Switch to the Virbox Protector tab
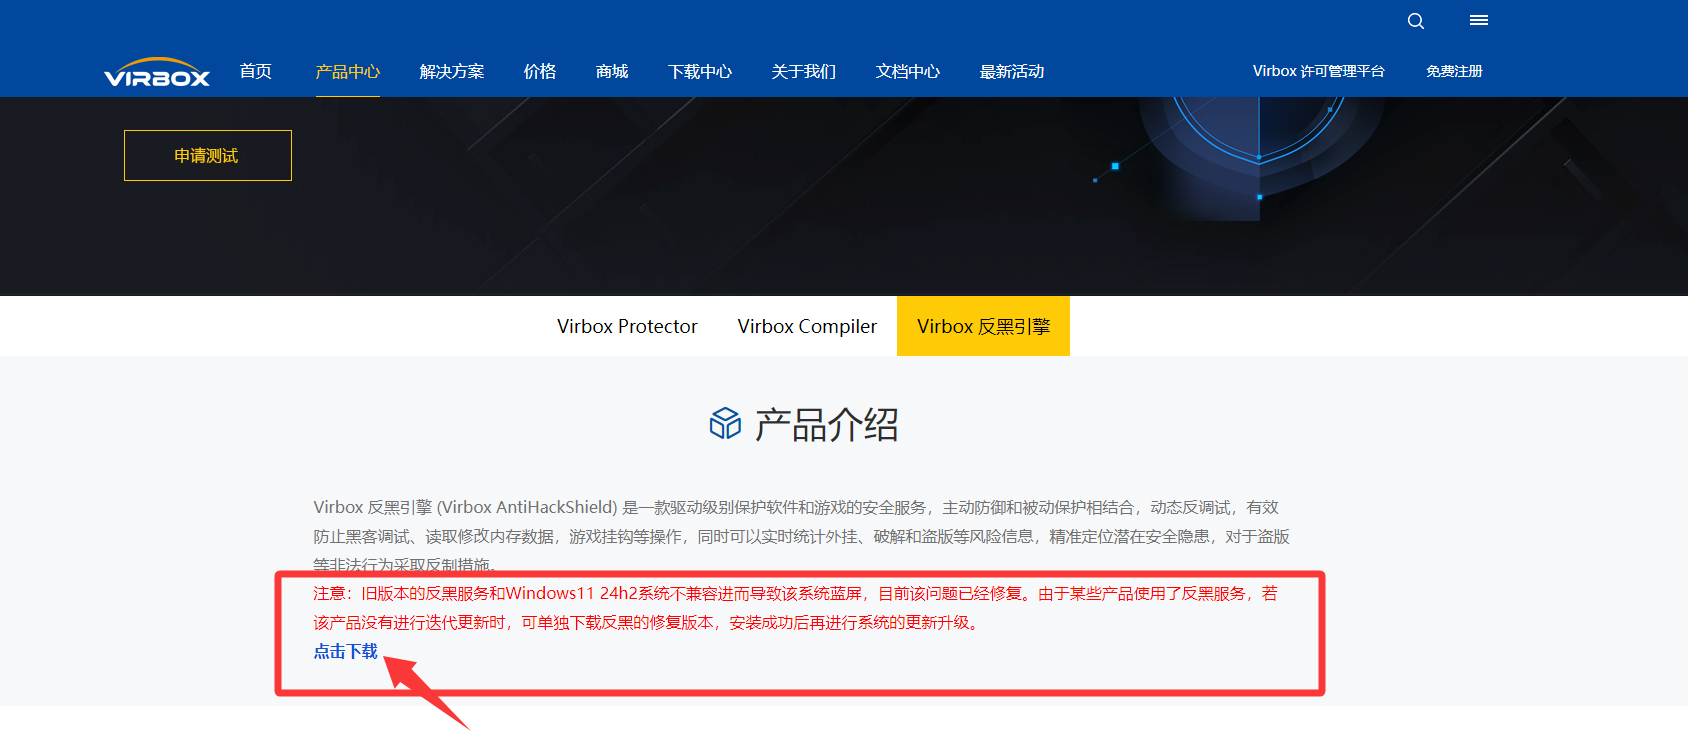The height and width of the screenshot is (754, 1688). [x=627, y=326]
